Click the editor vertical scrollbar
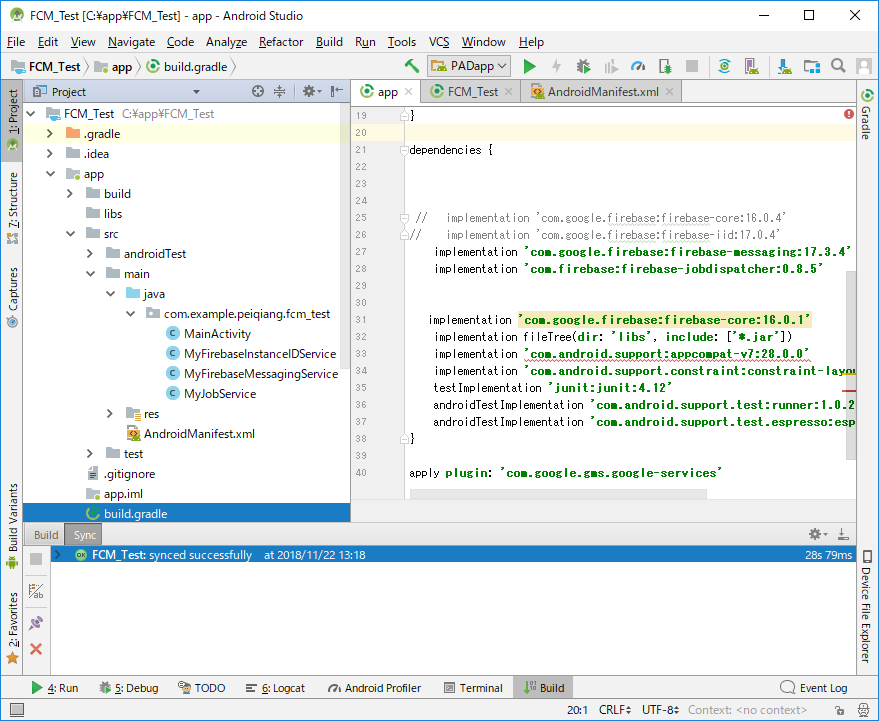879x721 pixels. click(851, 365)
